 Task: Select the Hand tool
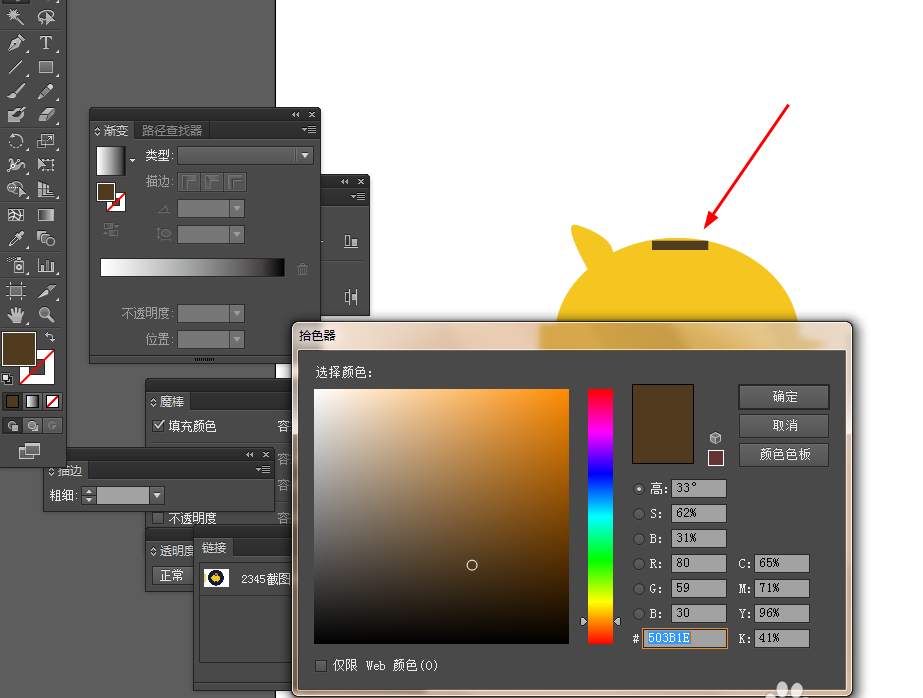(16, 315)
